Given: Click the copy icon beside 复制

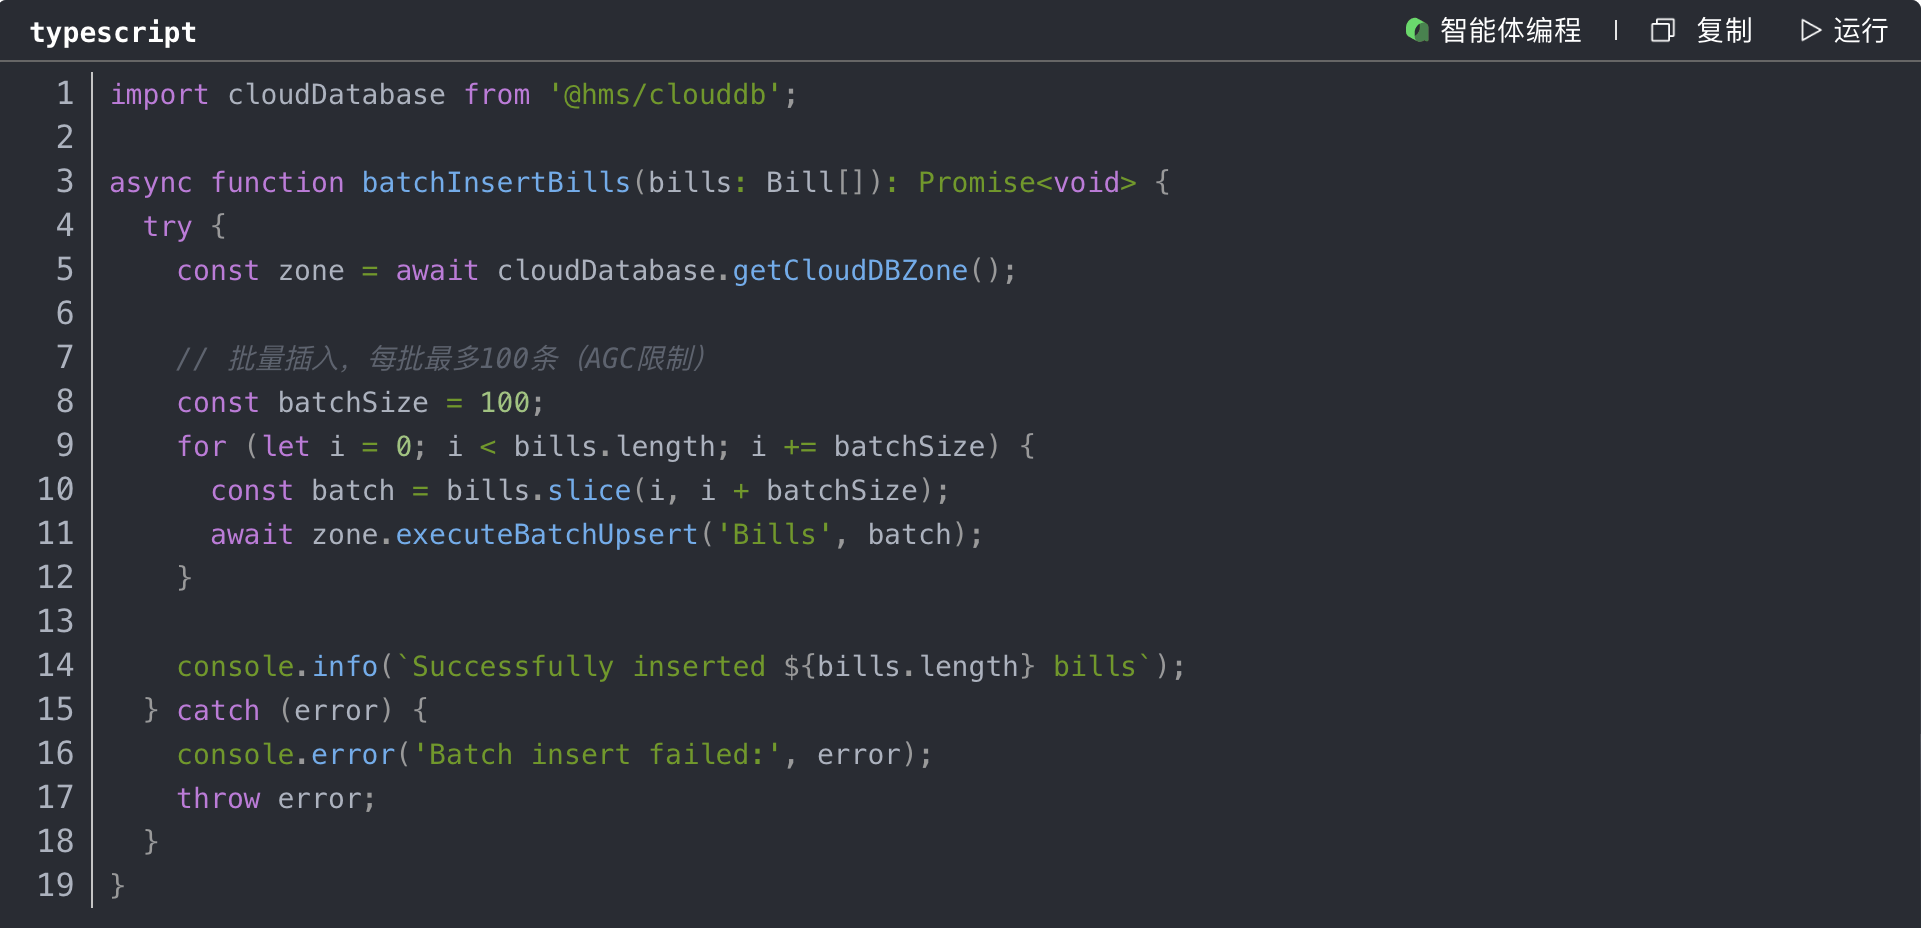Looking at the screenshot, I should point(1662,31).
